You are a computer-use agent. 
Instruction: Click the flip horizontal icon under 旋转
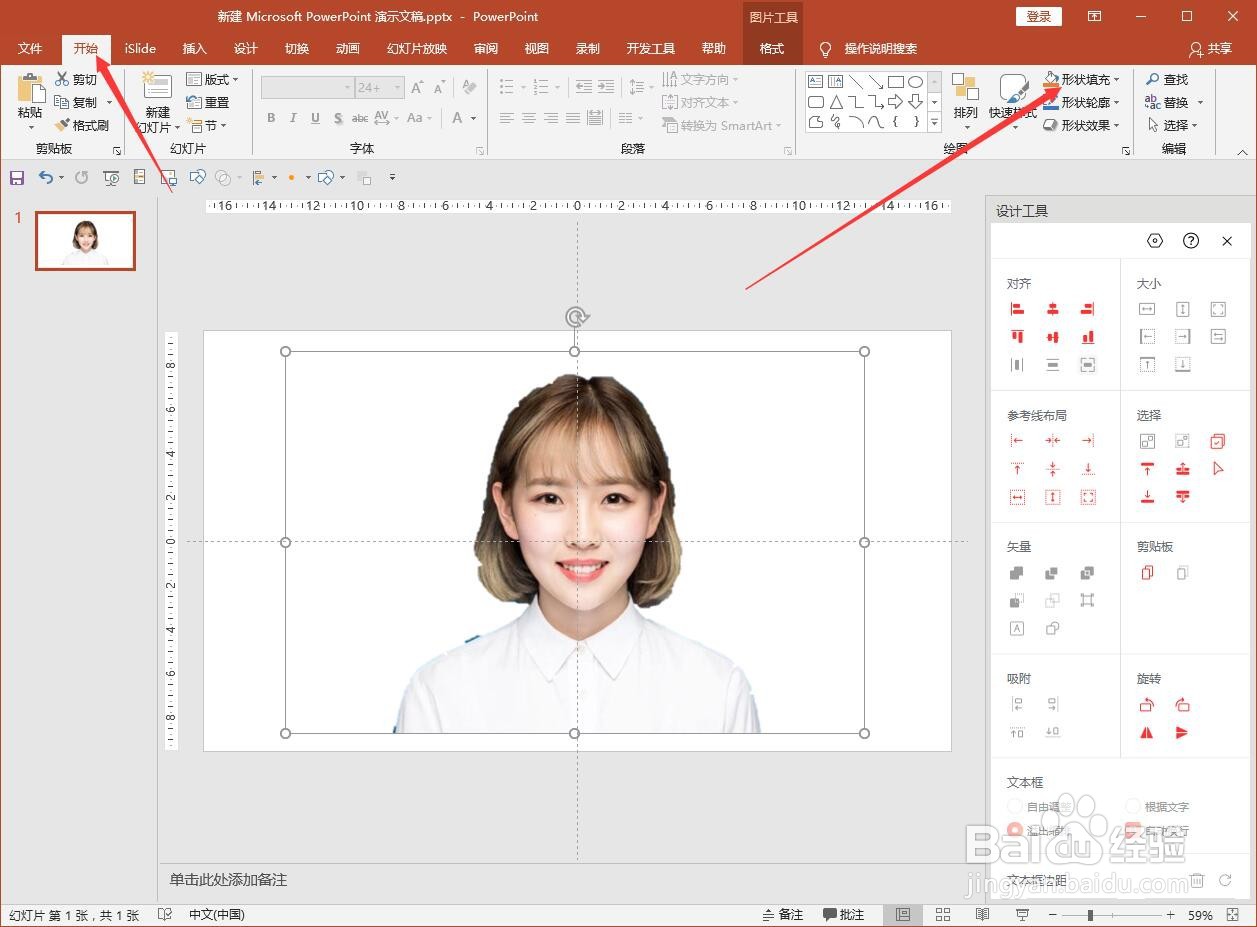click(1147, 733)
